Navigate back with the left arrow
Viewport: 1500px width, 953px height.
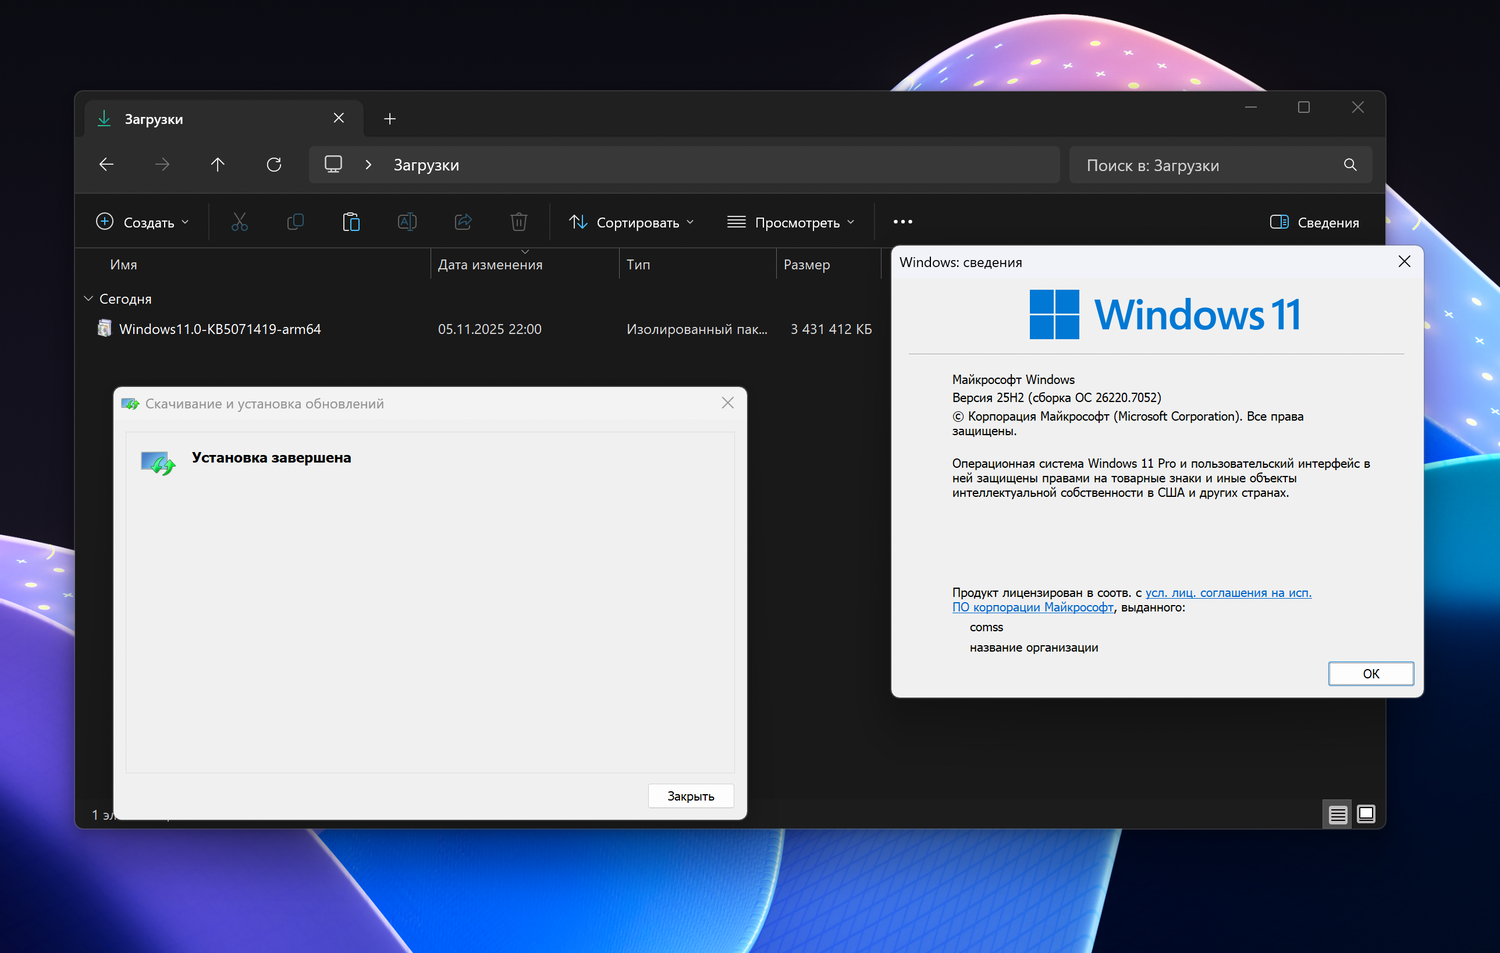107,165
